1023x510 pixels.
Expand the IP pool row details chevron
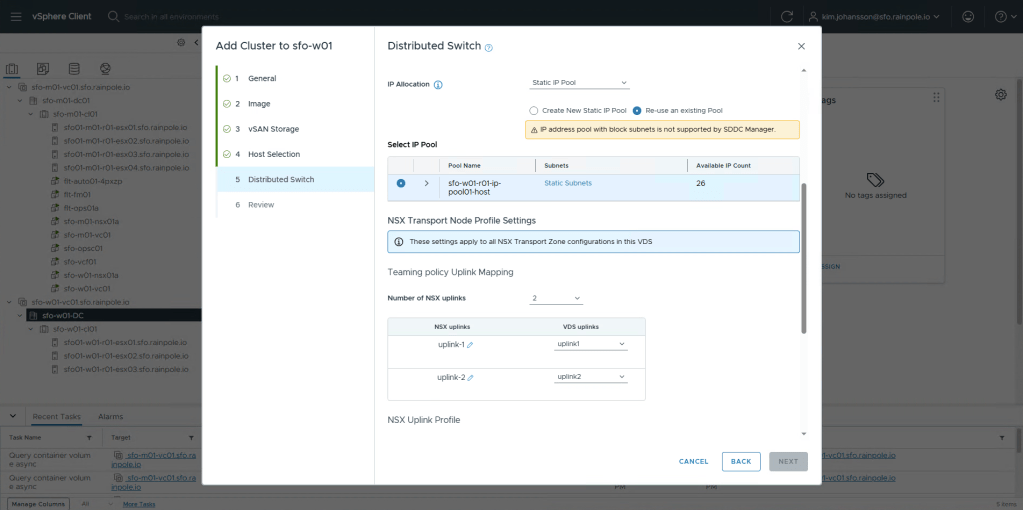pyautogui.click(x=427, y=183)
